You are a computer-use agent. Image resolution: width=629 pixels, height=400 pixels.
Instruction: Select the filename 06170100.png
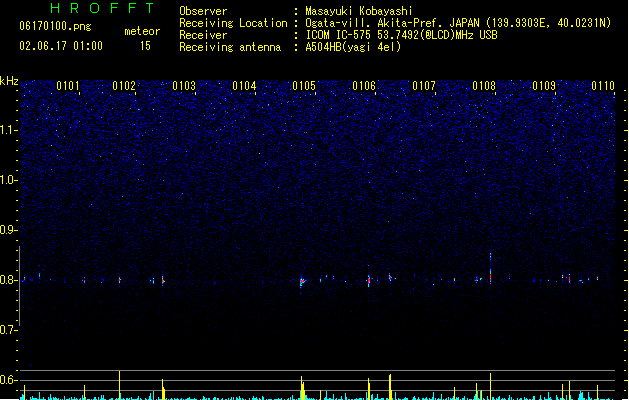pos(55,26)
